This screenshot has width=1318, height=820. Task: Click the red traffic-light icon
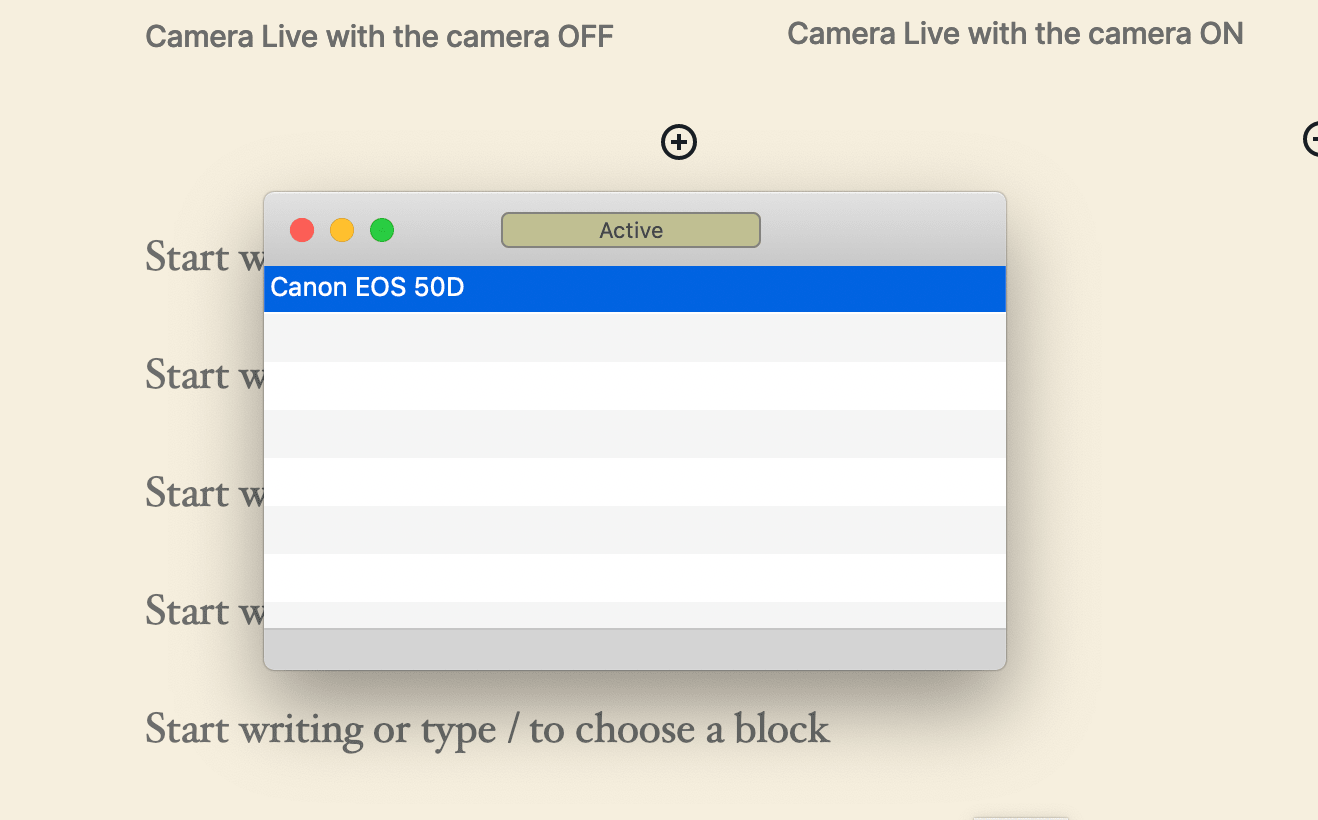tap(301, 229)
